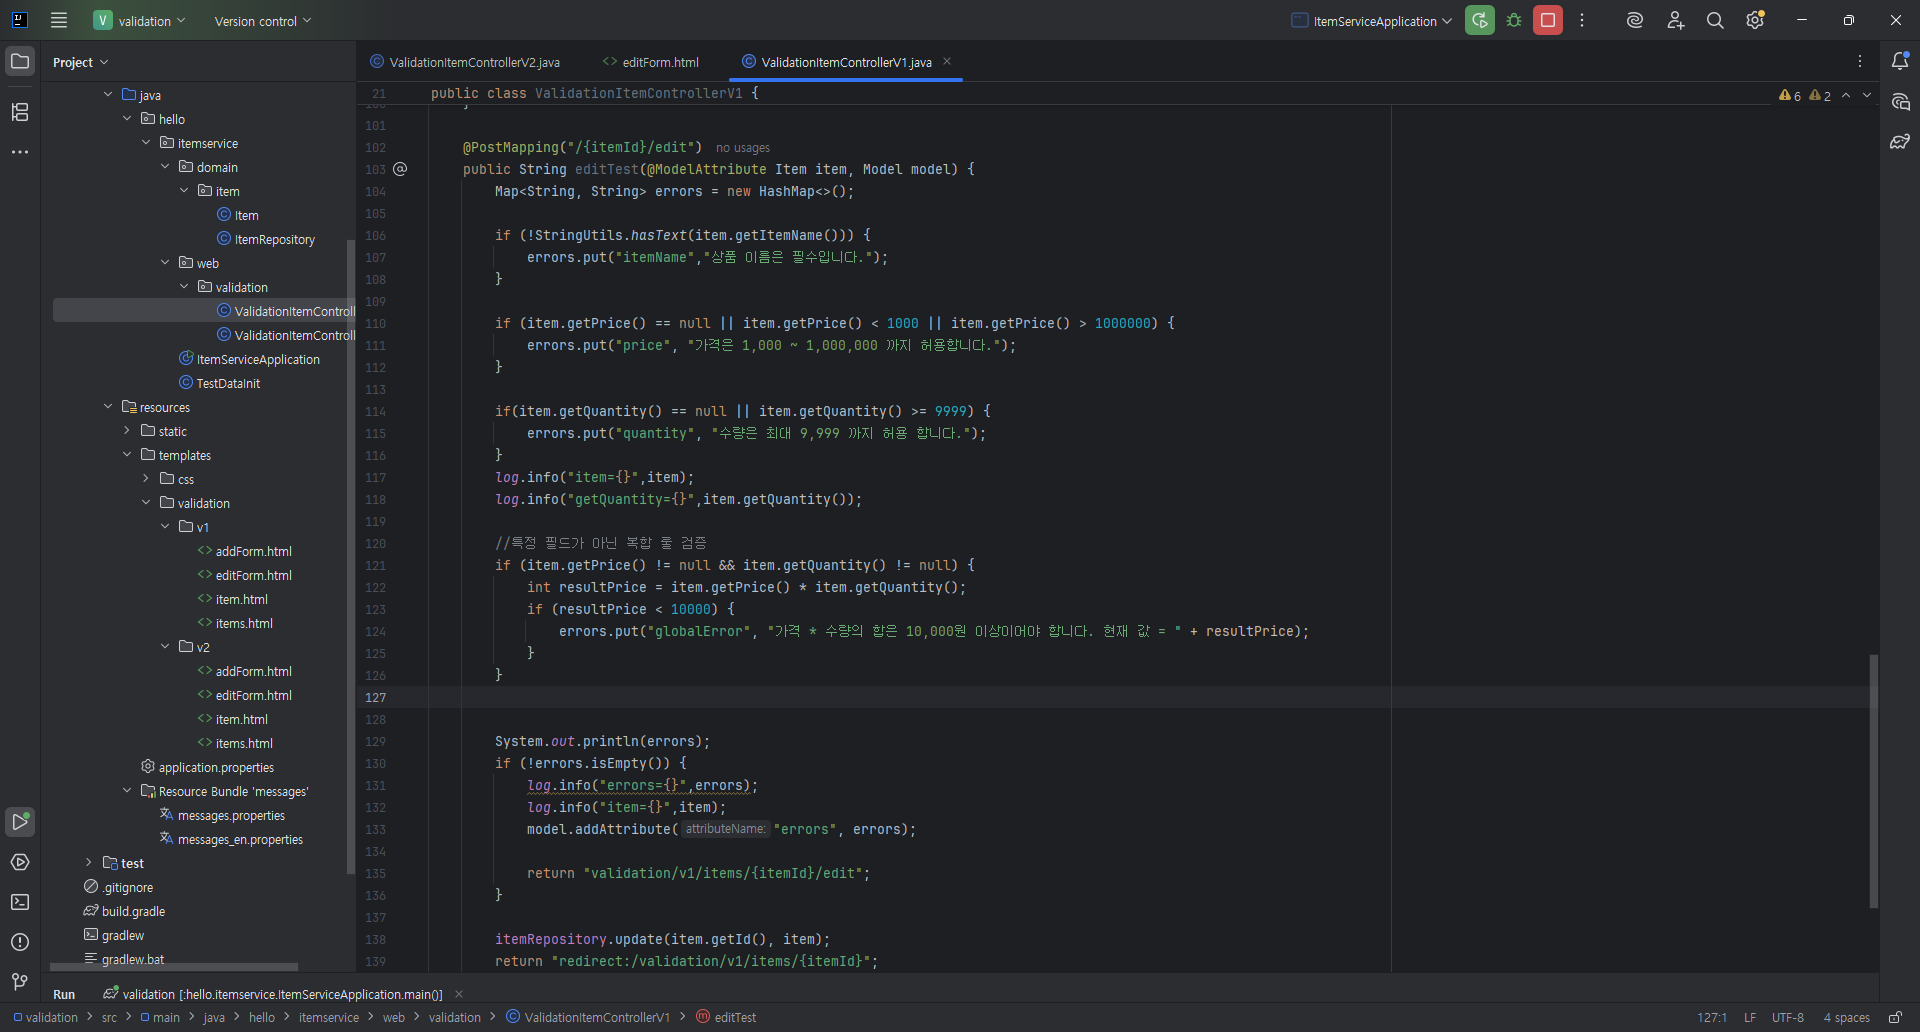The width and height of the screenshot is (1920, 1032).
Task: Open IDE settings gear
Action: click(x=1755, y=20)
